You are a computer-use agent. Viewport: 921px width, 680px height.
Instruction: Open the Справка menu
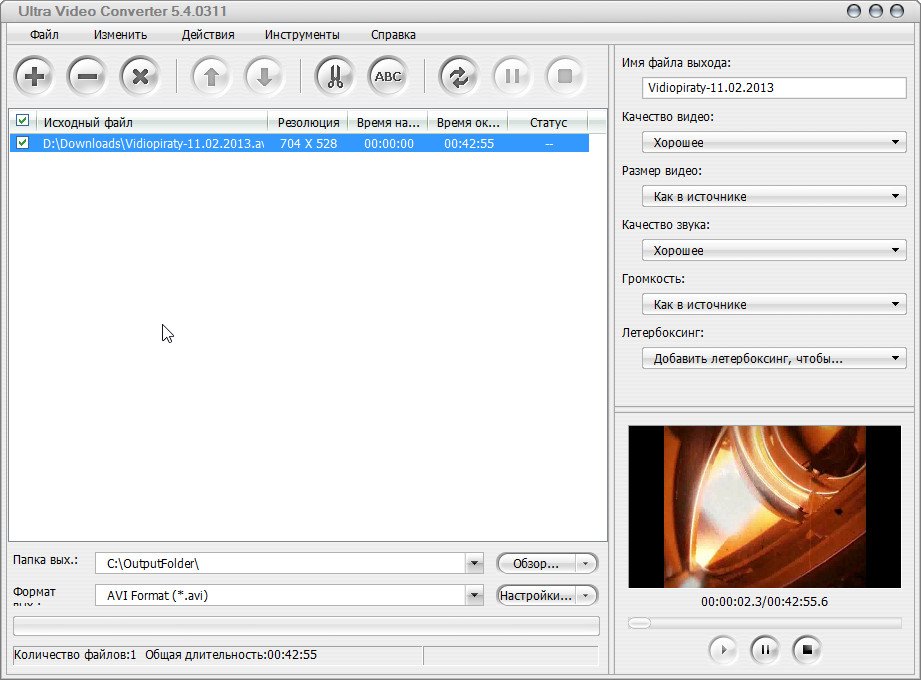click(393, 35)
